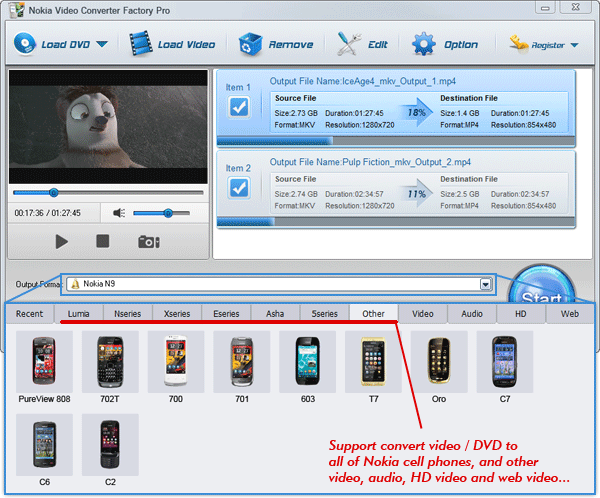This screenshot has width=600, height=498.
Task: Click the Edit label
Action: [x=378, y=45]
